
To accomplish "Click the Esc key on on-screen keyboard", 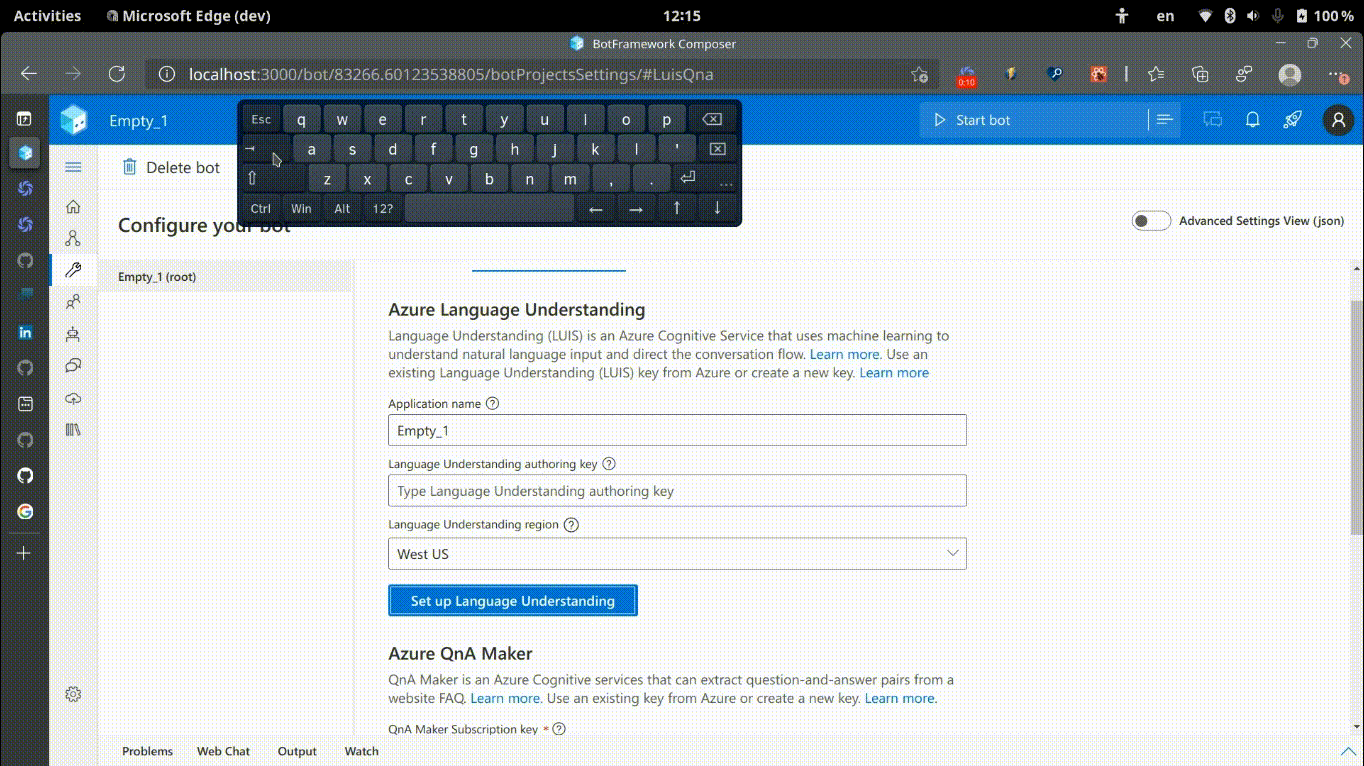I will (x=261, y=119).
